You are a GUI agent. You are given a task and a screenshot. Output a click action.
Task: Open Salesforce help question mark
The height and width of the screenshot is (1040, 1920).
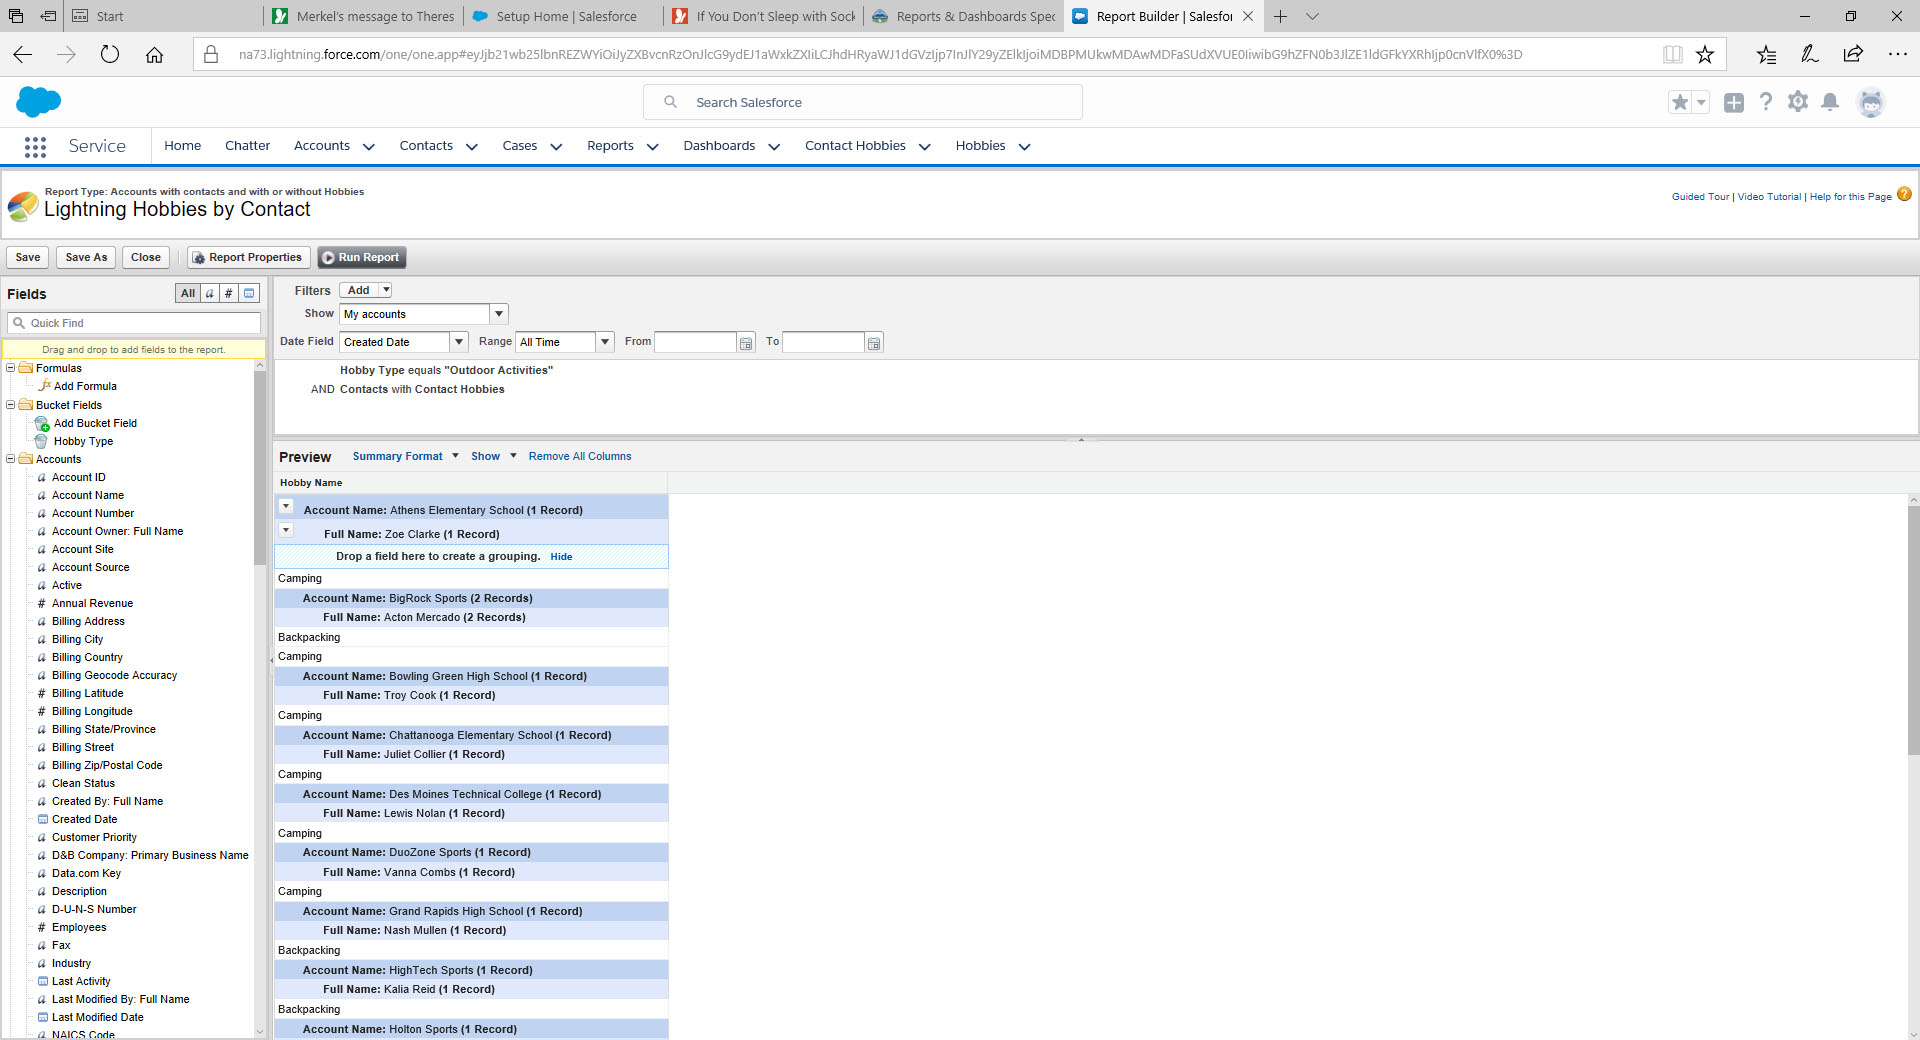click(x=1766, y=102)
